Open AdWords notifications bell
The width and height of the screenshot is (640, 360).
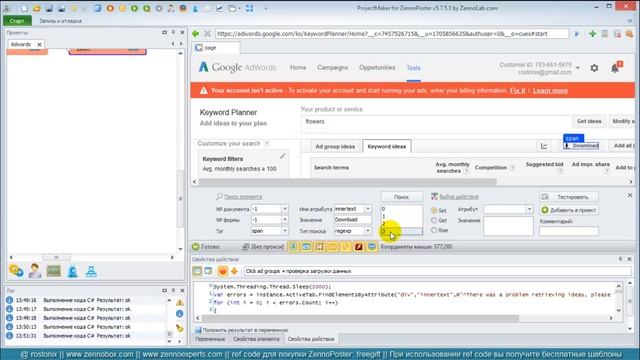point(615,68)
